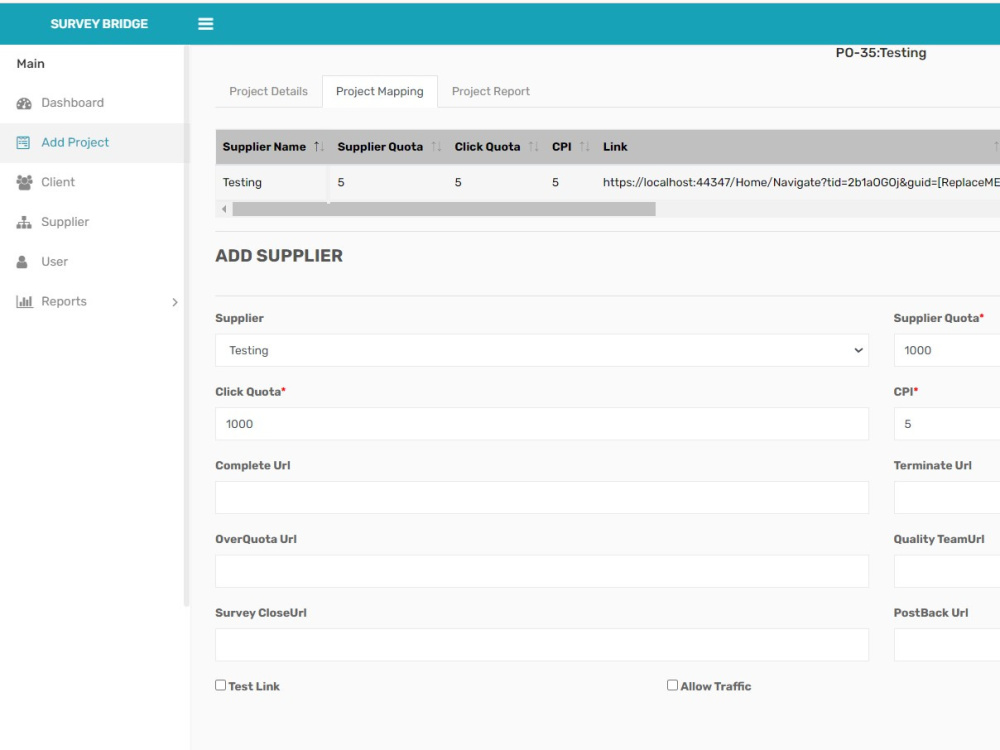The image size is (1000, 750).
Task: Click the Dashboard gauge icon
Action: 24,103
